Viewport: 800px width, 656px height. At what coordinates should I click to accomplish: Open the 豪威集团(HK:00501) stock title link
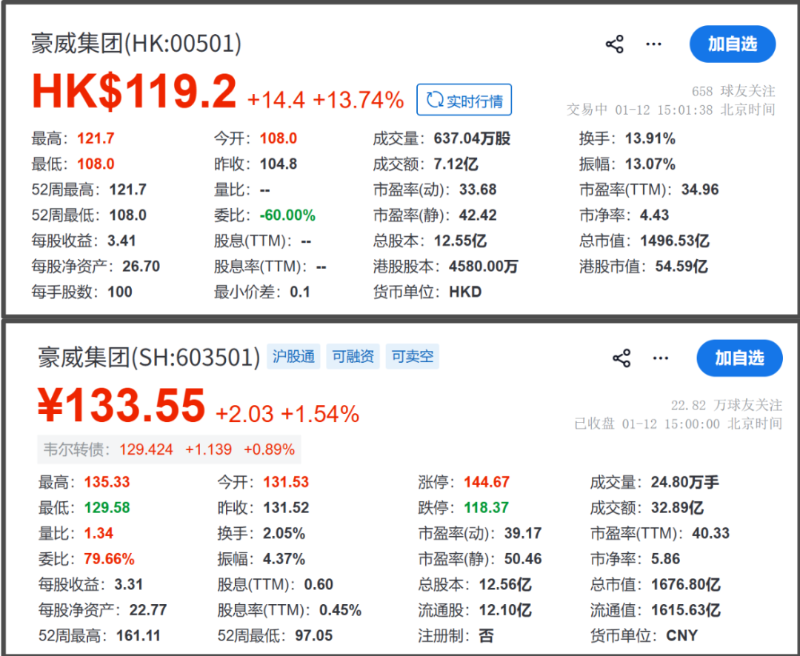(135, 44)
